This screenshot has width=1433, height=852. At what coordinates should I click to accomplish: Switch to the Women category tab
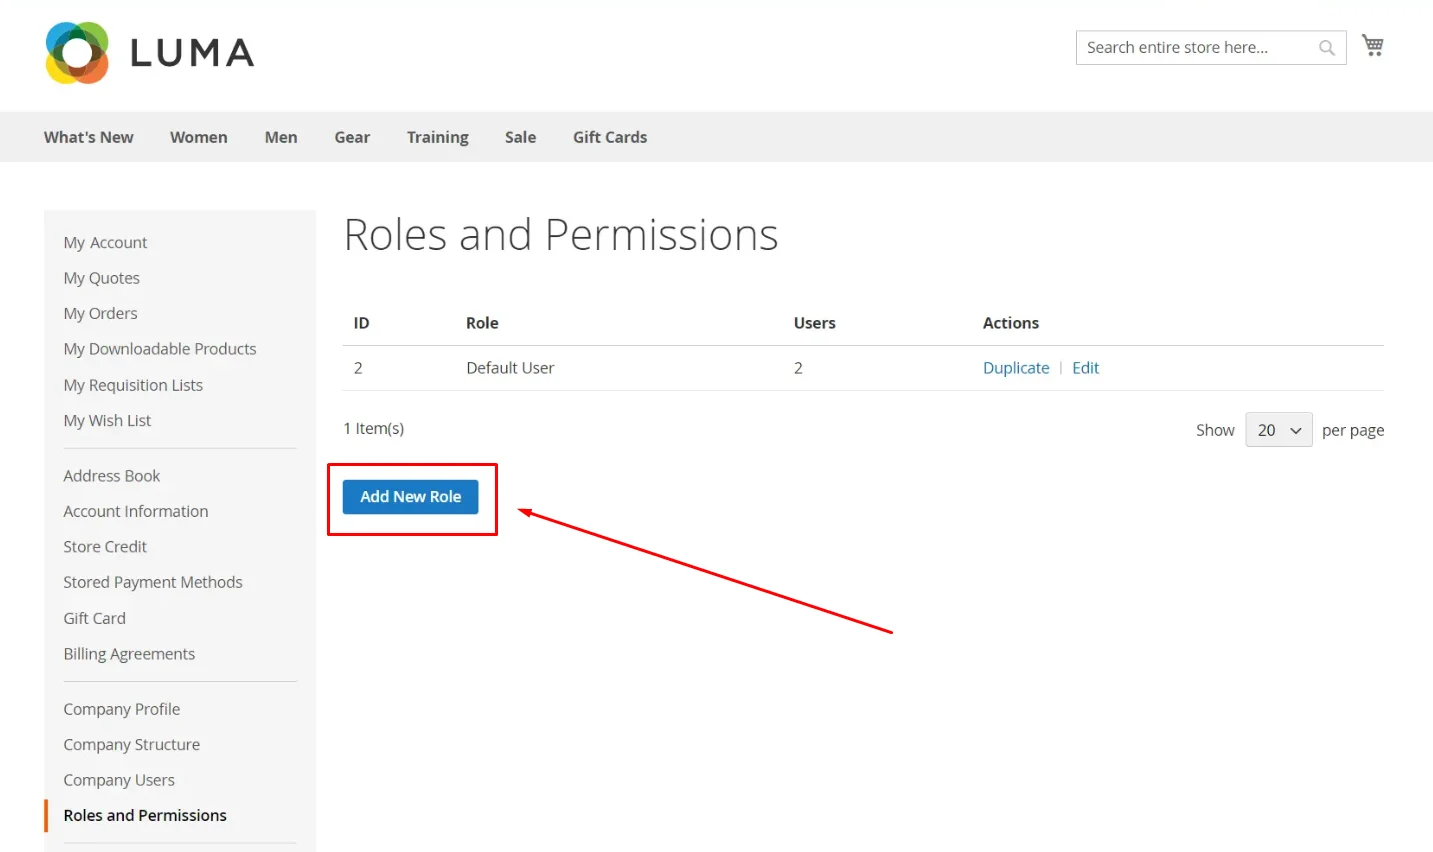click(198, 137)
